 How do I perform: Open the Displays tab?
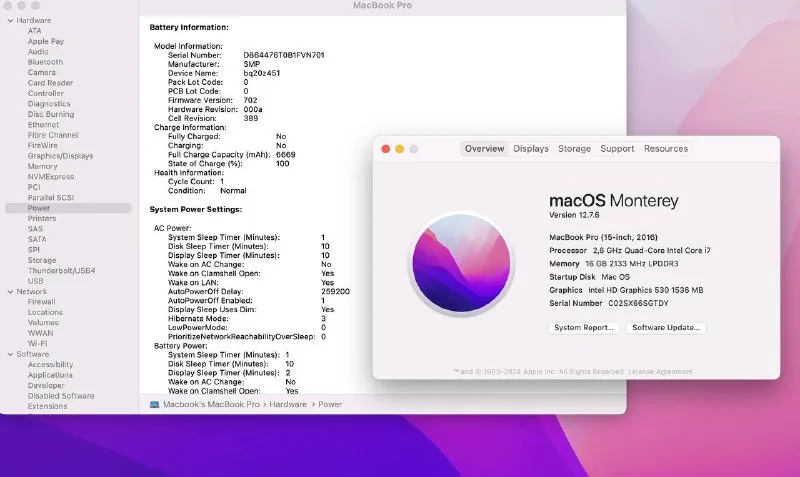point(531,148)
